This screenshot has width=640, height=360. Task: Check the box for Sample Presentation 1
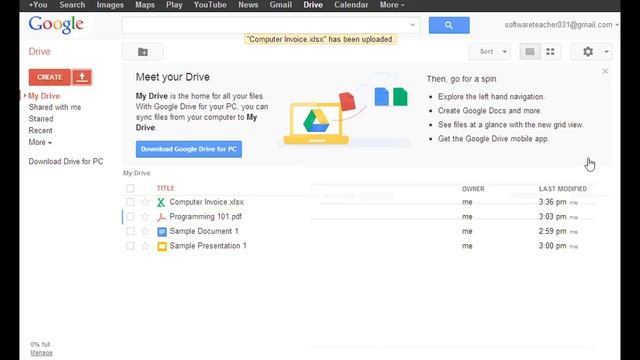130,246
